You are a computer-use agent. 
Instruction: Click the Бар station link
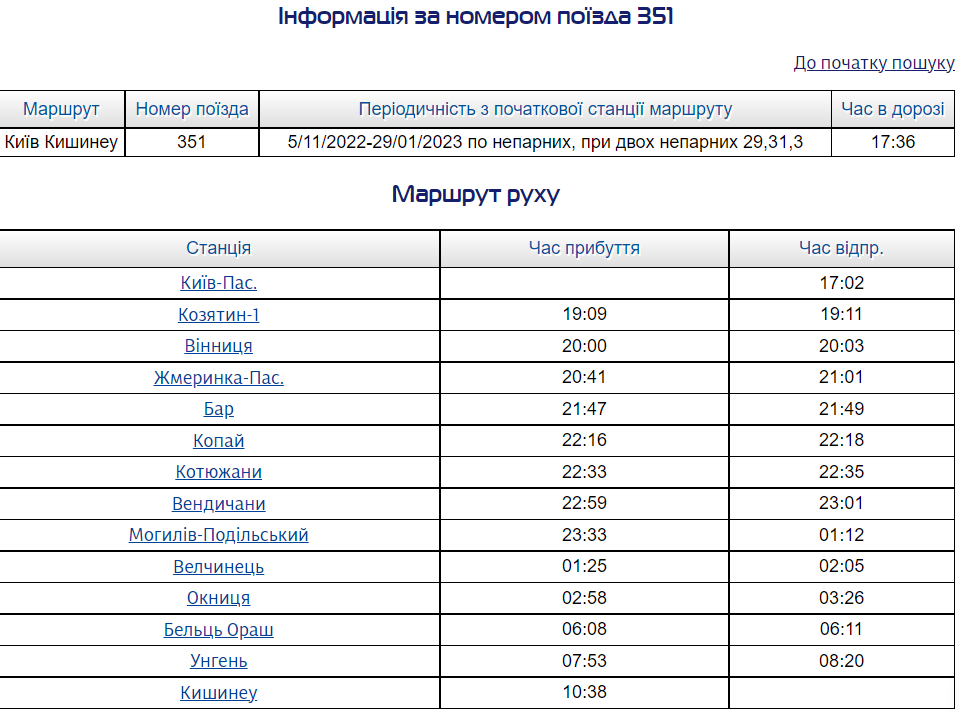[x=219, y=409]
